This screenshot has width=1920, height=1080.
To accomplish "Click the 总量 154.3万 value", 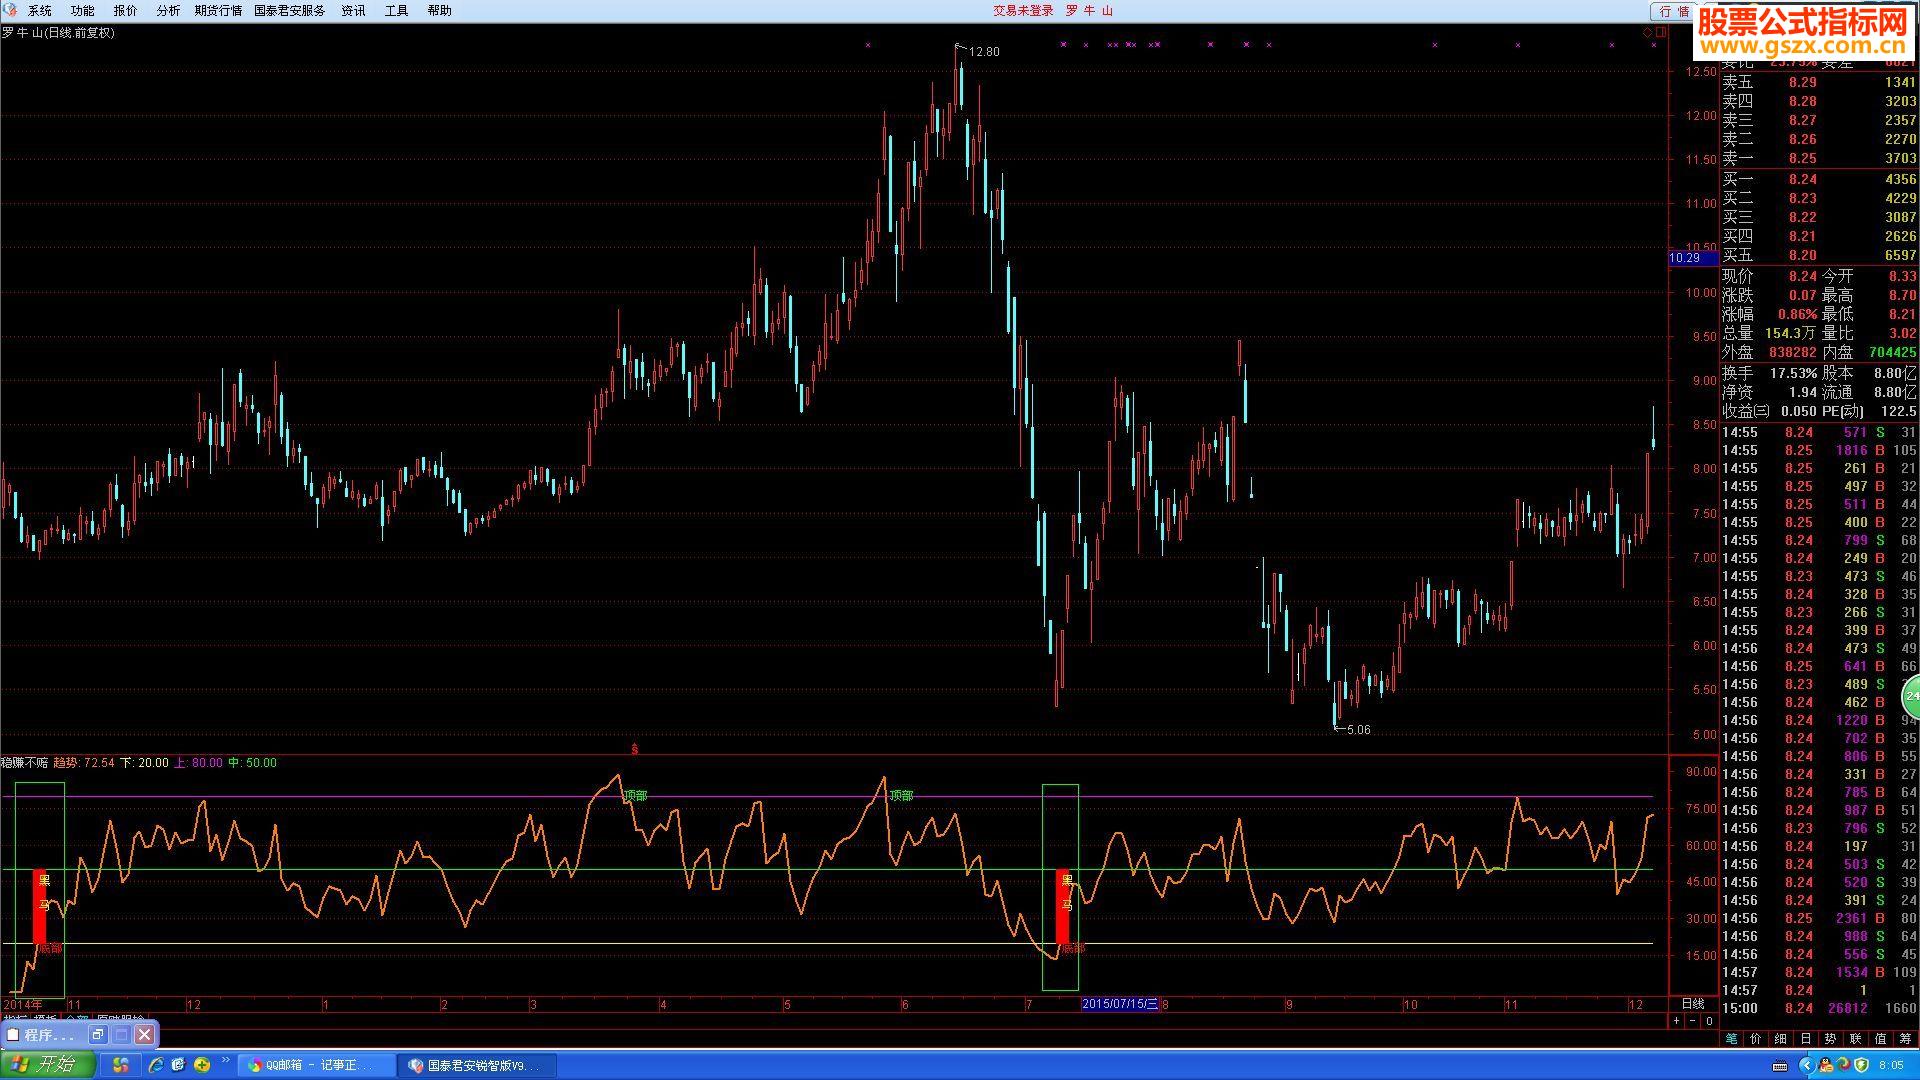I will pyautogui.click(x=1790, y=333).
